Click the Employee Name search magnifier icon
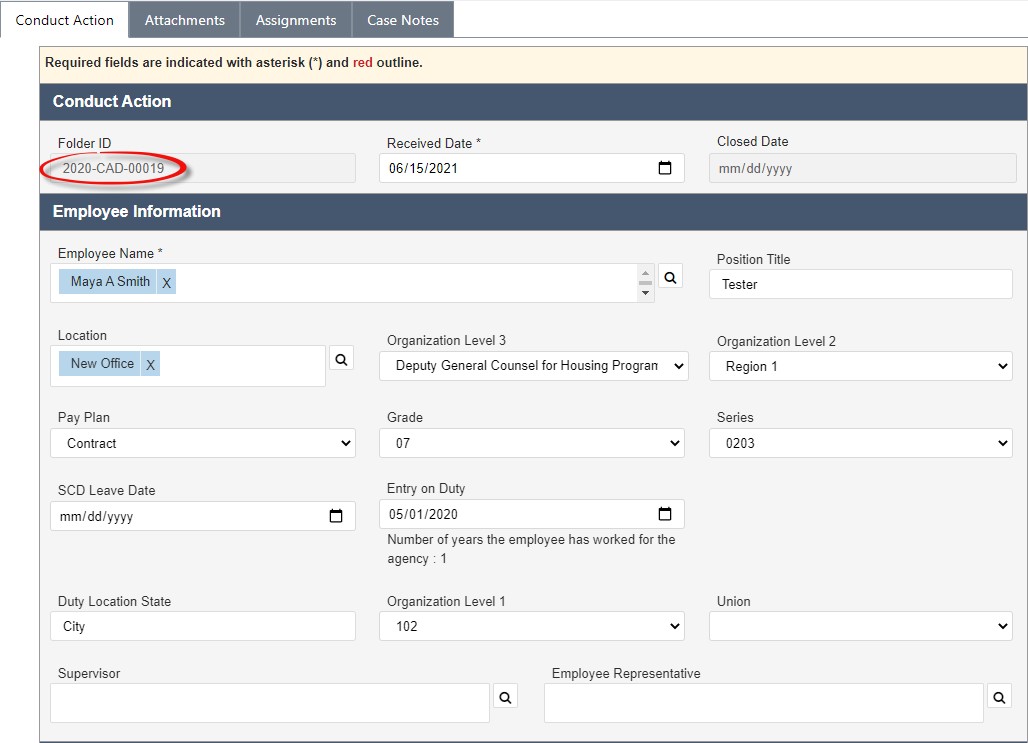 coord(670,277)
